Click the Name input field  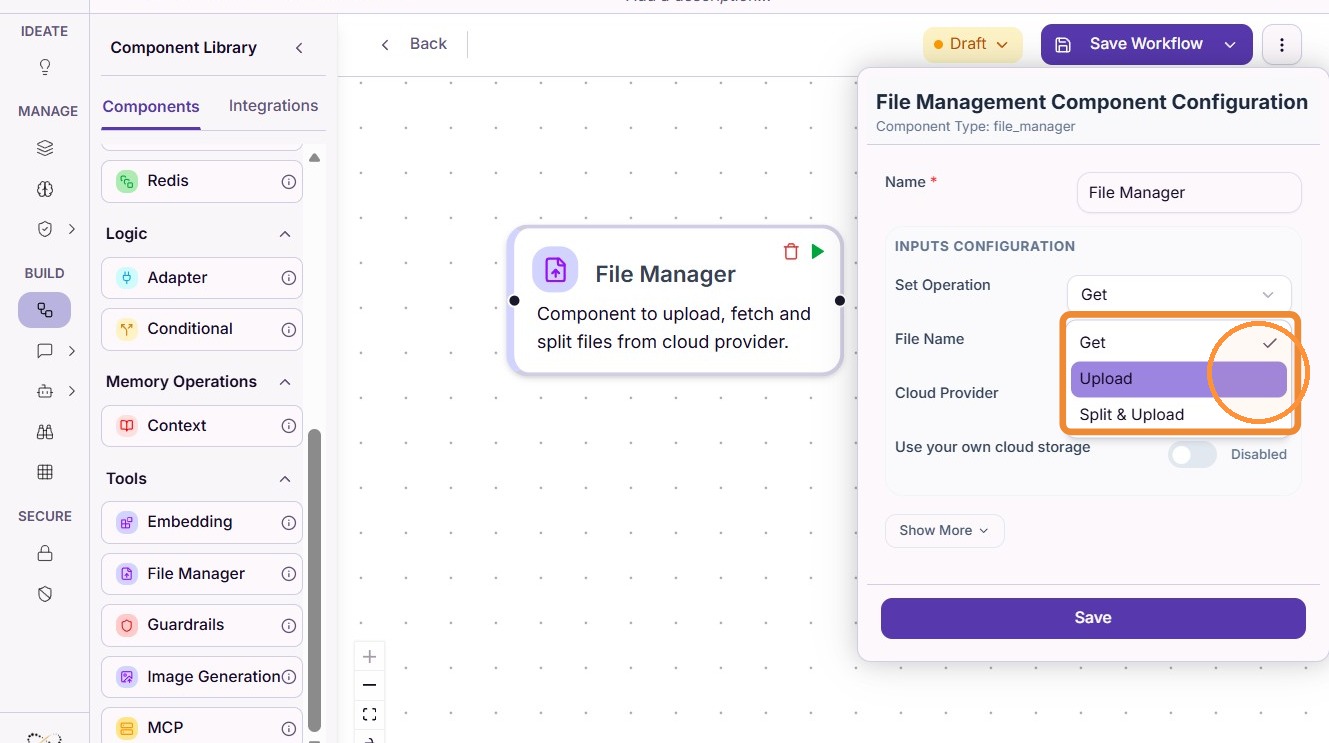(1189, 193)
